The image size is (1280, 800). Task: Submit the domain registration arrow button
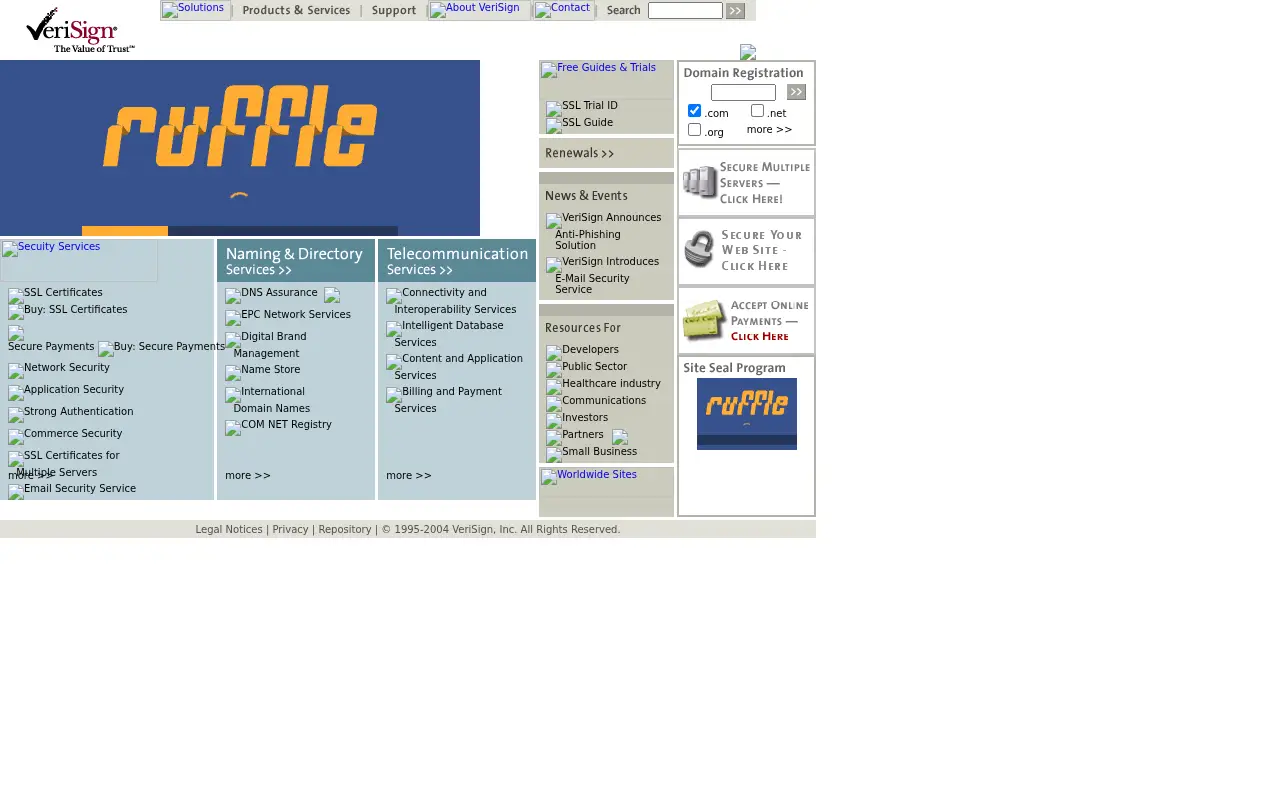(796, 92)
